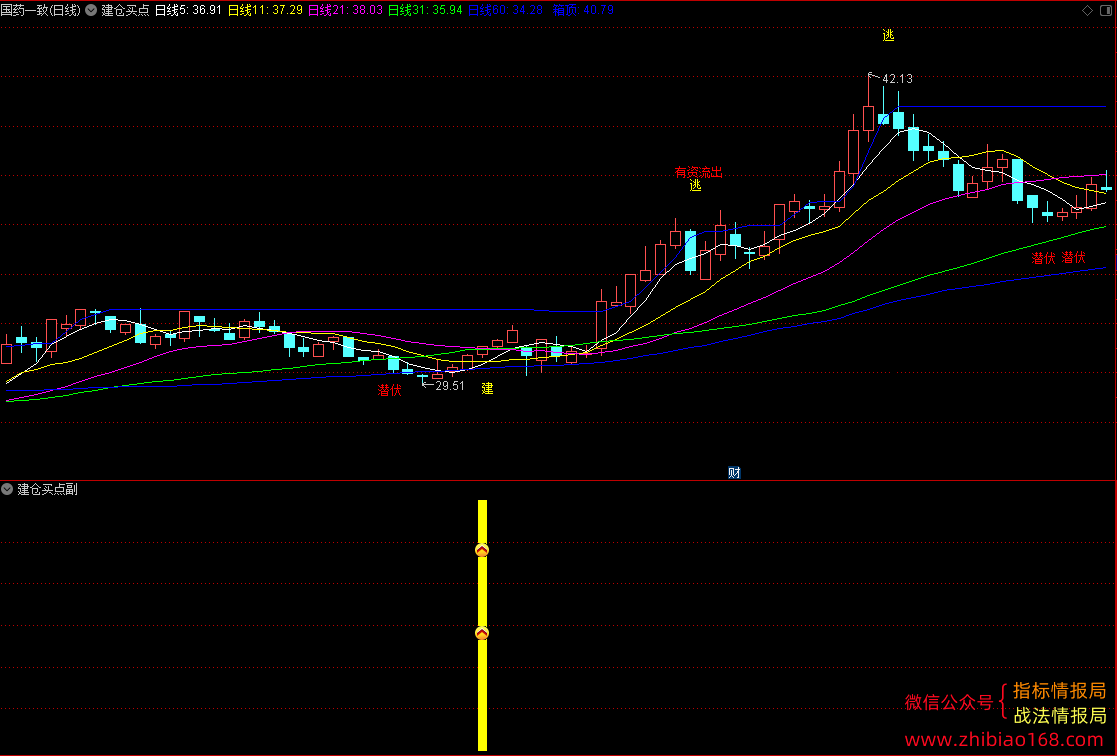Click the 29.51 low price label
Screen dimensions: 1117x756
tap(450, 385)
